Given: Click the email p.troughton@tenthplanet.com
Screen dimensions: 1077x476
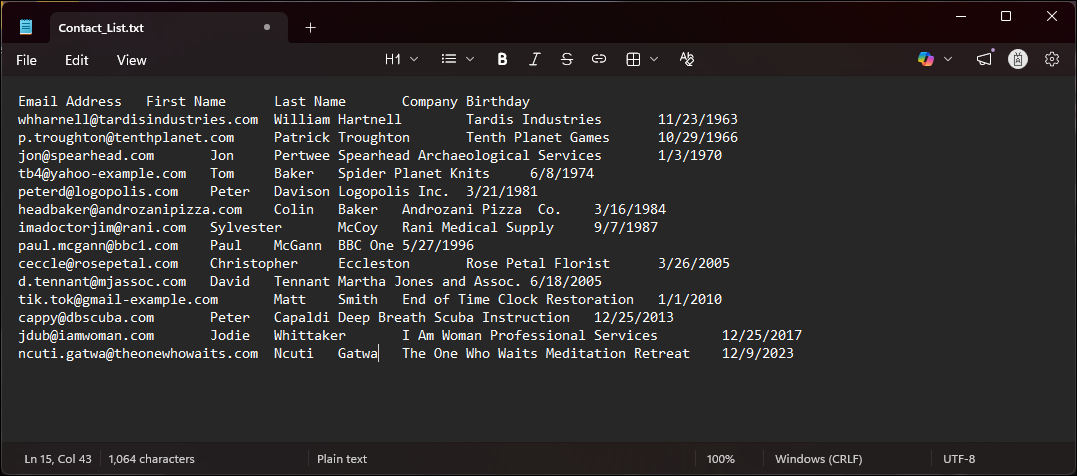Looking at the screenshot, I should pyautogui.click(x=126, y=137).
